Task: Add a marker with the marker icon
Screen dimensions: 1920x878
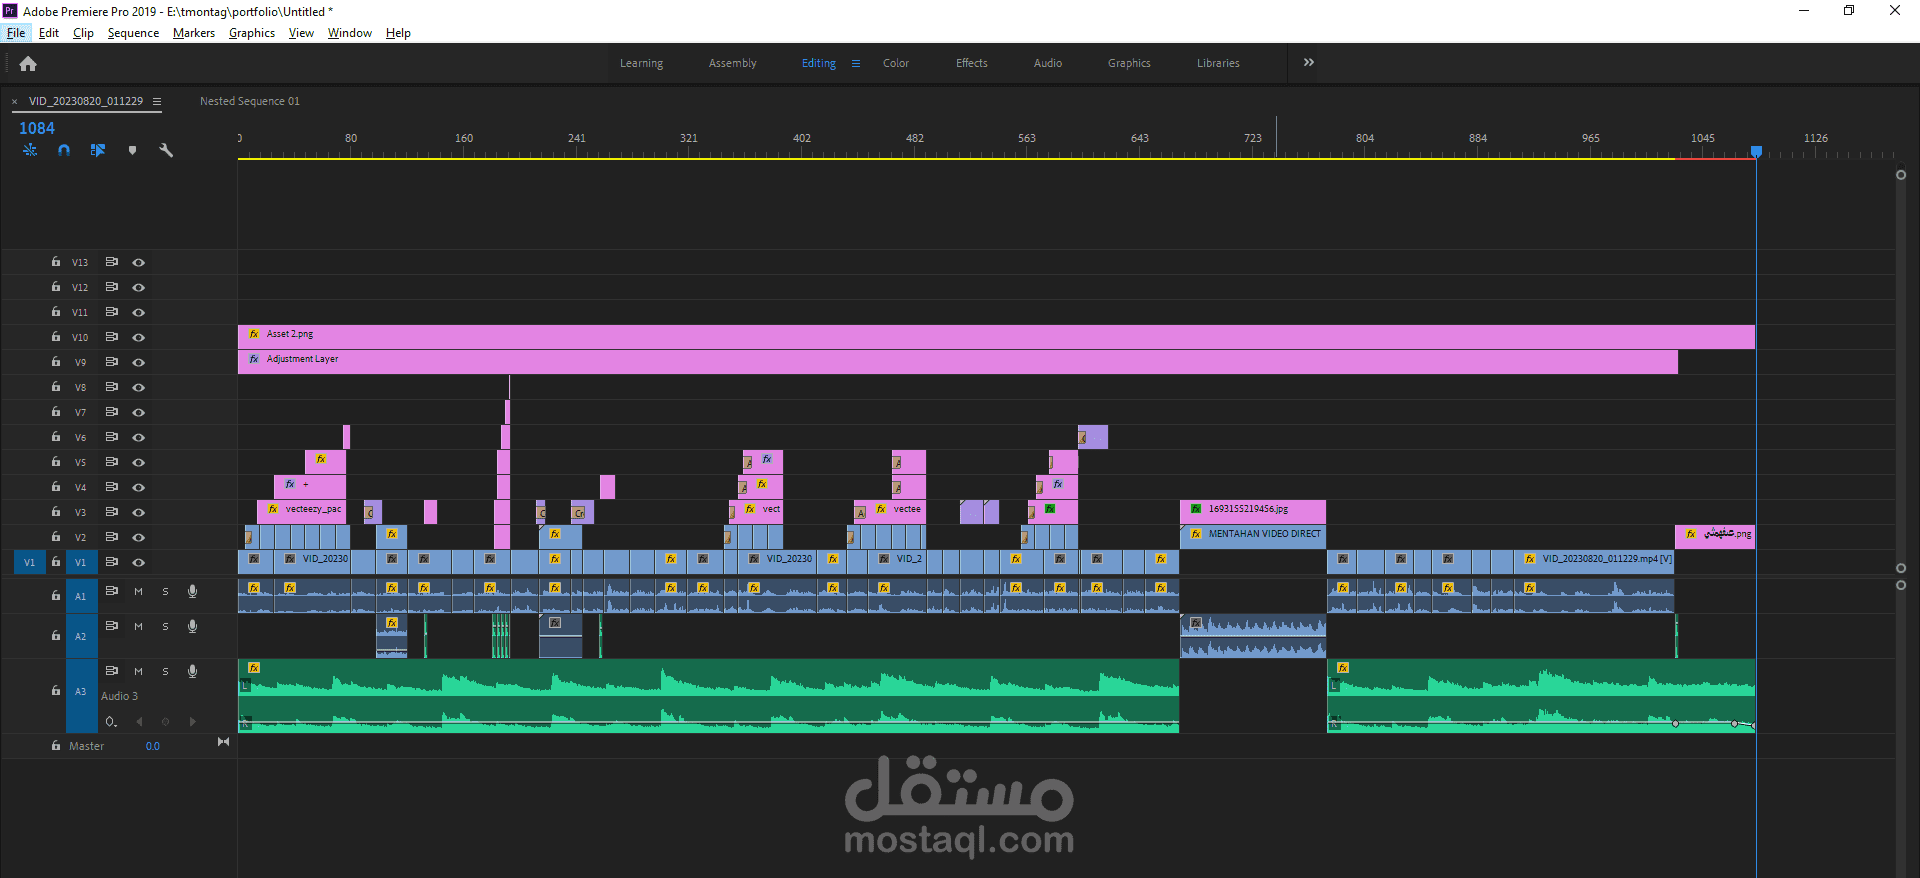Action: click(132, 150)
